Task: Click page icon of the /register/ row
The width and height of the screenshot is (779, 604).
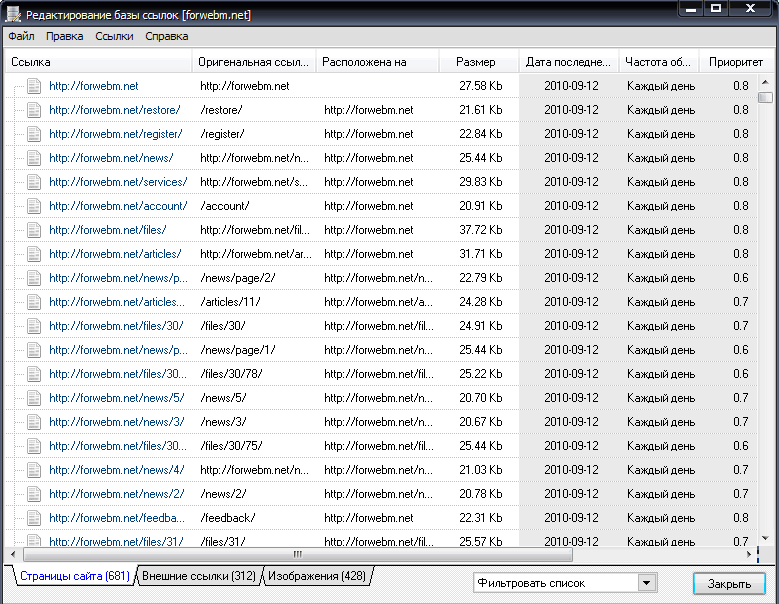Action: (34, 134)
